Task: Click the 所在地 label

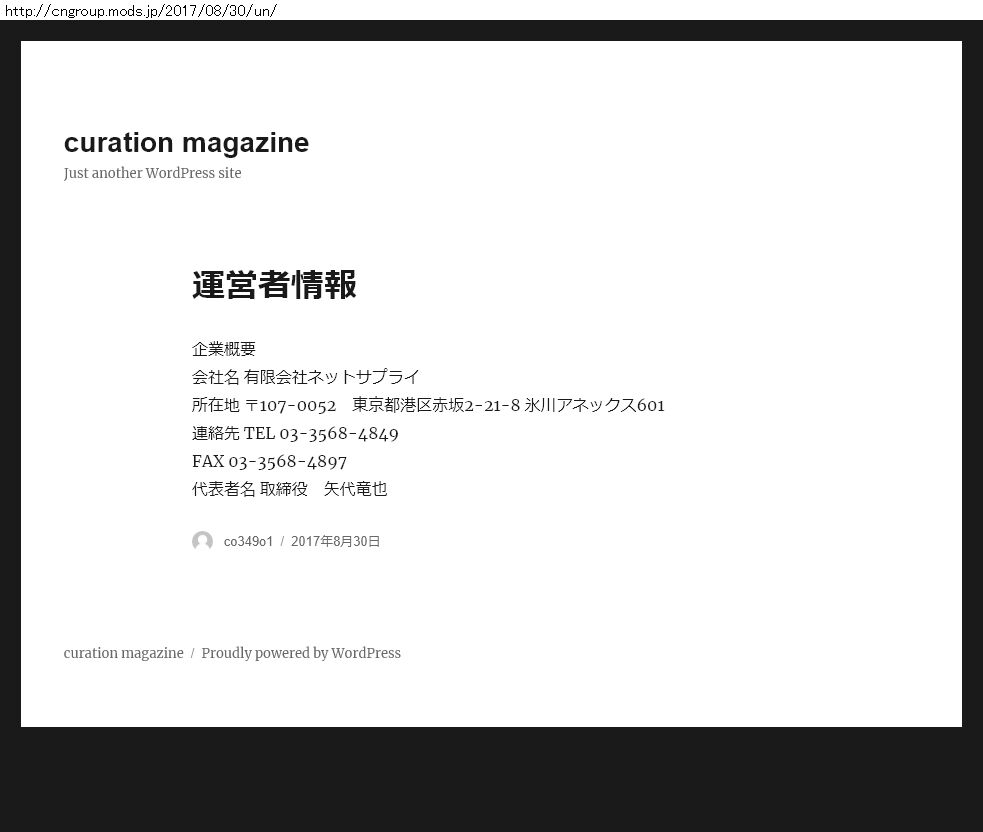Action: tap(216, 405)
